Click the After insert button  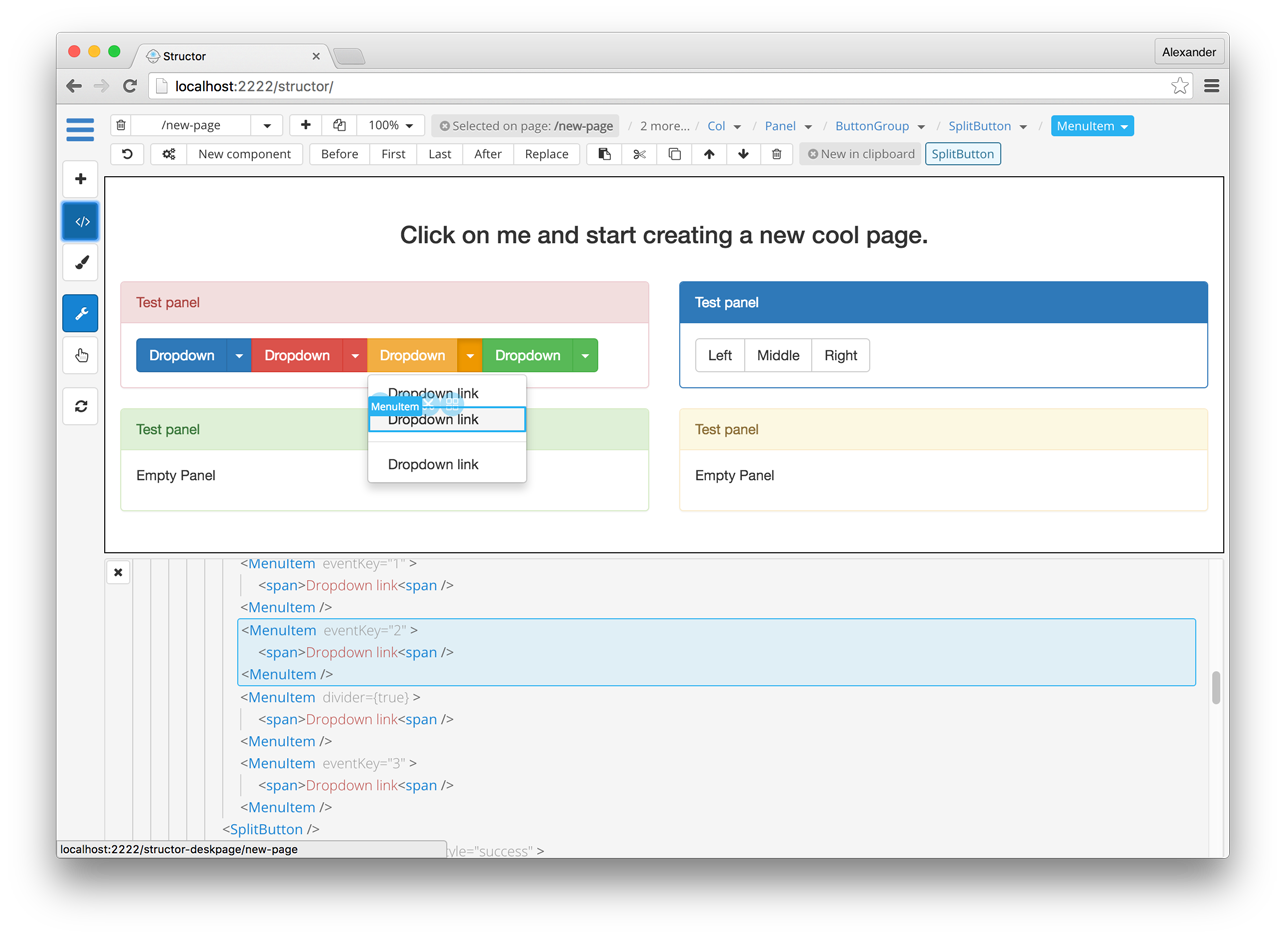click(x=488, y=154)
